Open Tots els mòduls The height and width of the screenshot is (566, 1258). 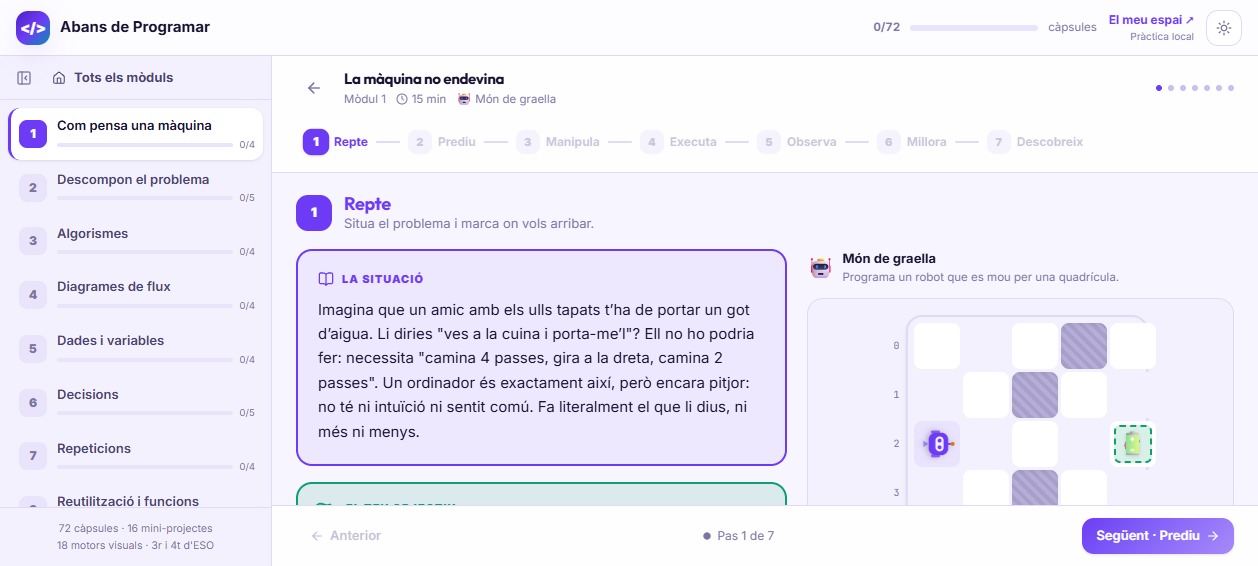[113, 78]
